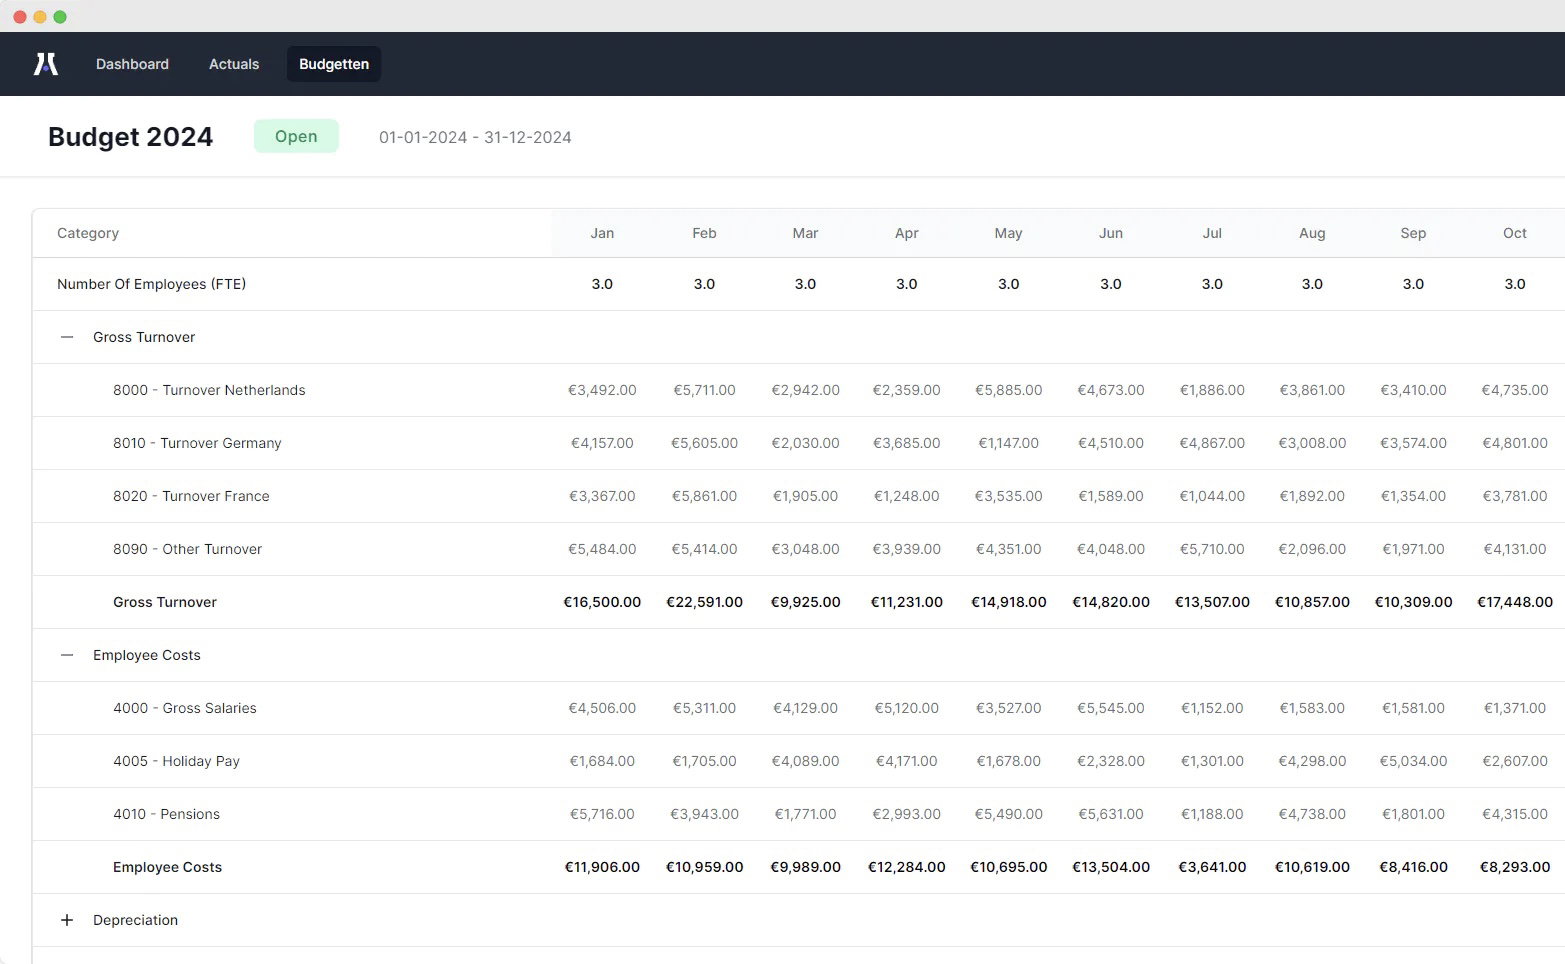Edit Feb value for Turnover Germany
1565x964 pixels.
[x=704, y=443]
